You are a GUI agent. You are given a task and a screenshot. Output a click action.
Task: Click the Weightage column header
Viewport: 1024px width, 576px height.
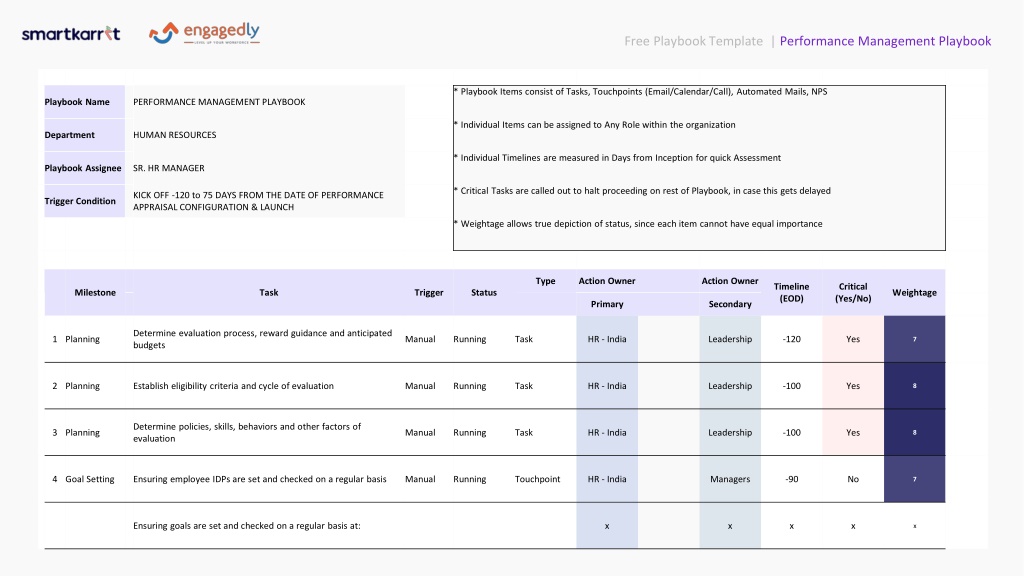(914, 293)
